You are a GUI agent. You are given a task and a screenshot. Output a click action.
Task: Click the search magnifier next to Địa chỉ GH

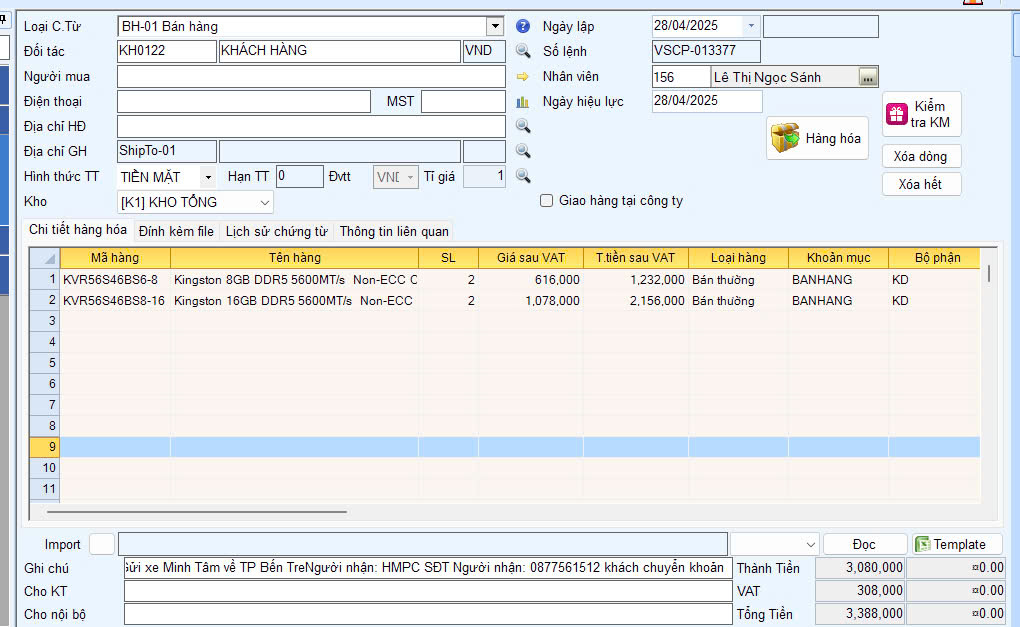pyautogui.click(x=522, y=151)
